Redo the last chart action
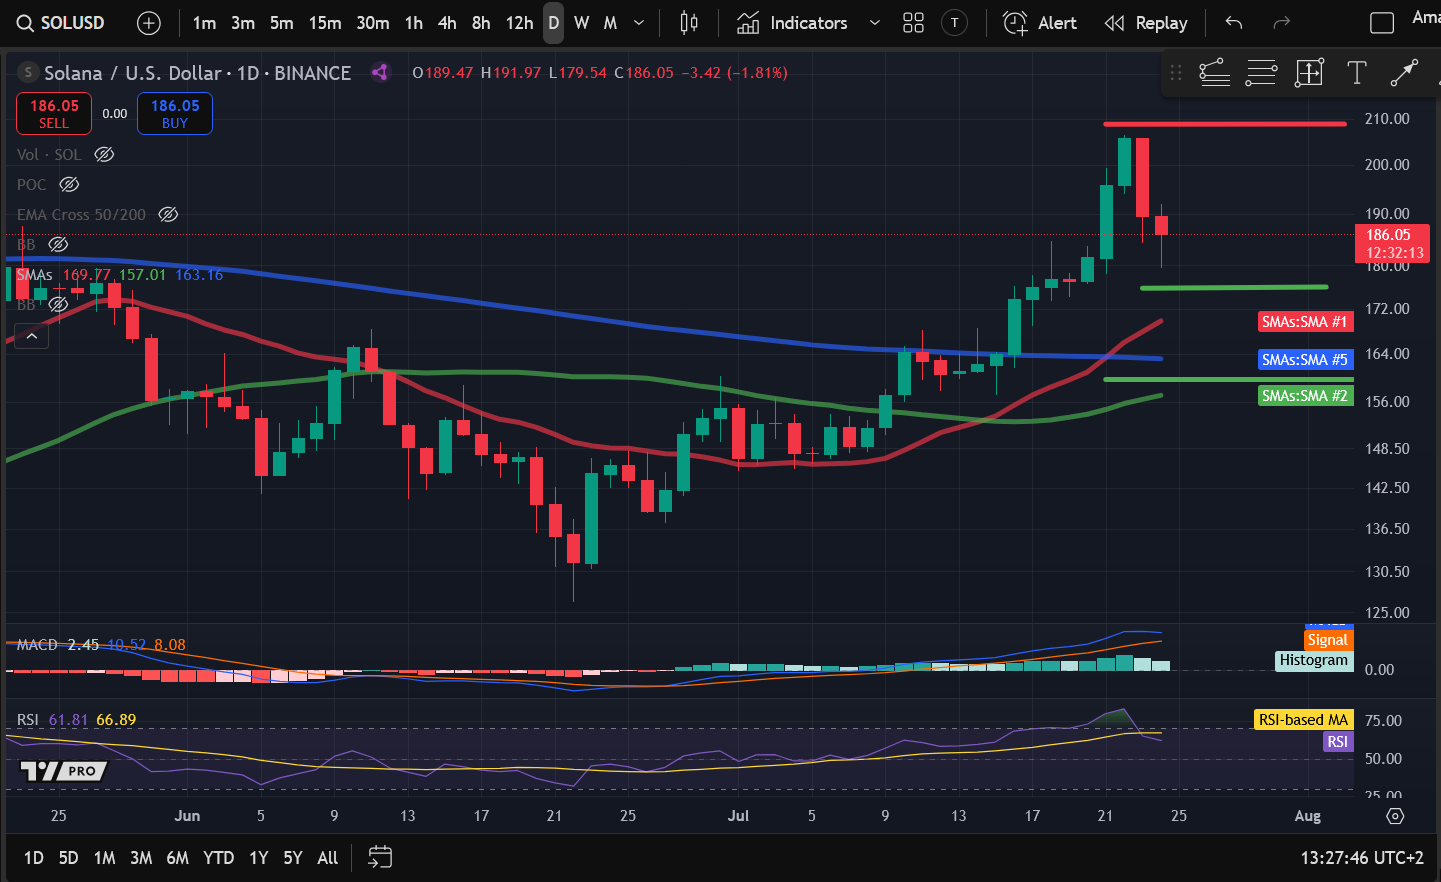 click(1281, 23)
